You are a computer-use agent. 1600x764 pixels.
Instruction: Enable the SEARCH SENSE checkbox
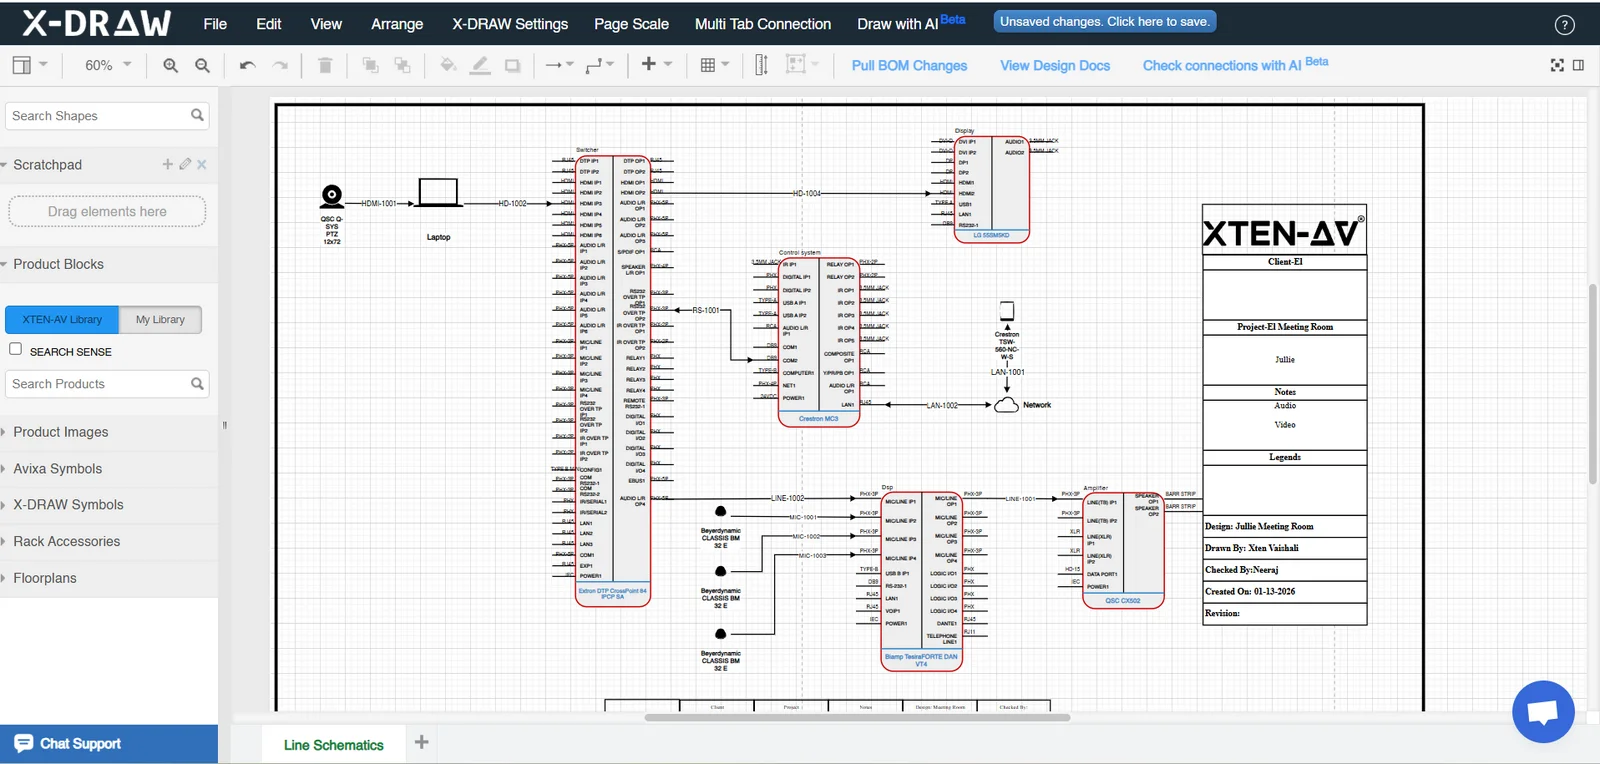15,349
